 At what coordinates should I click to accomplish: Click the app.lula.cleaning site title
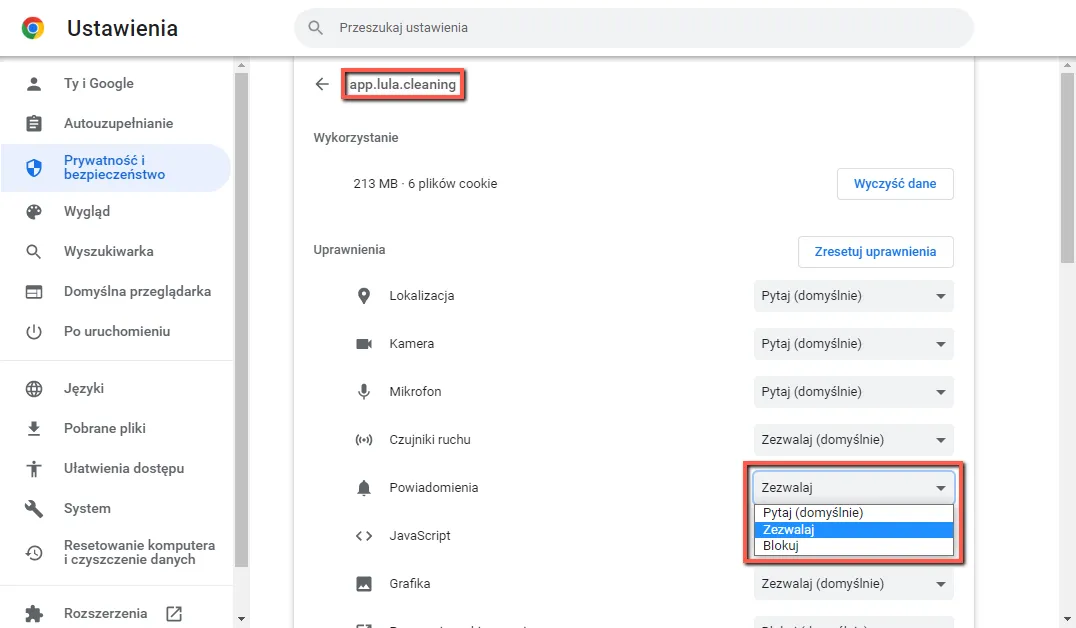point(403,84)
